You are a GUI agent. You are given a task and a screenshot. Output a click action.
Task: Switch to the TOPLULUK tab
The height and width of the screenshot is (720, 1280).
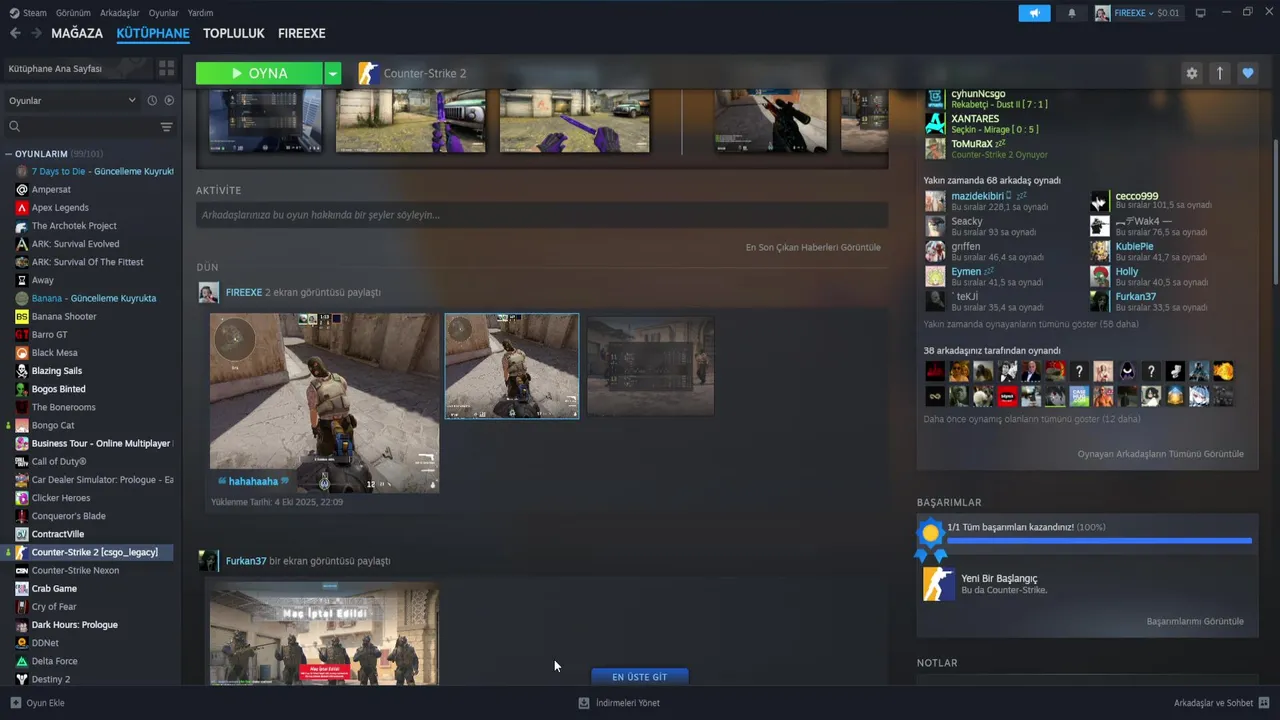coord(234,33)
